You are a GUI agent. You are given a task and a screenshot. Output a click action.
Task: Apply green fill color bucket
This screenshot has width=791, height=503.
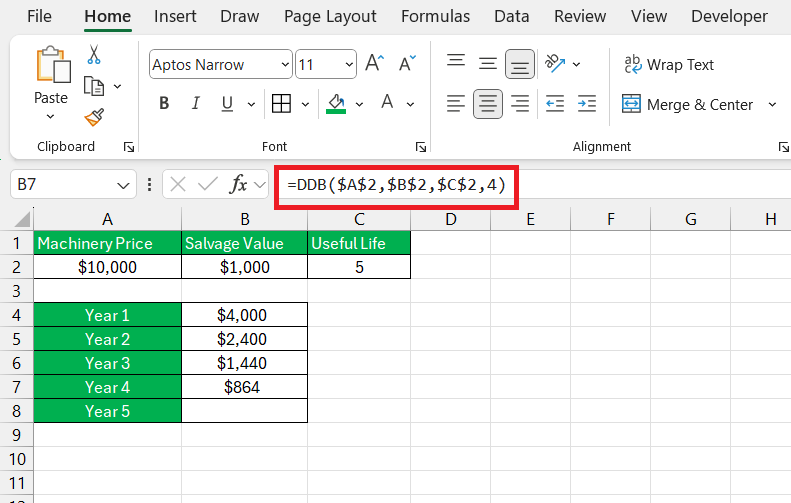[336, 104]
